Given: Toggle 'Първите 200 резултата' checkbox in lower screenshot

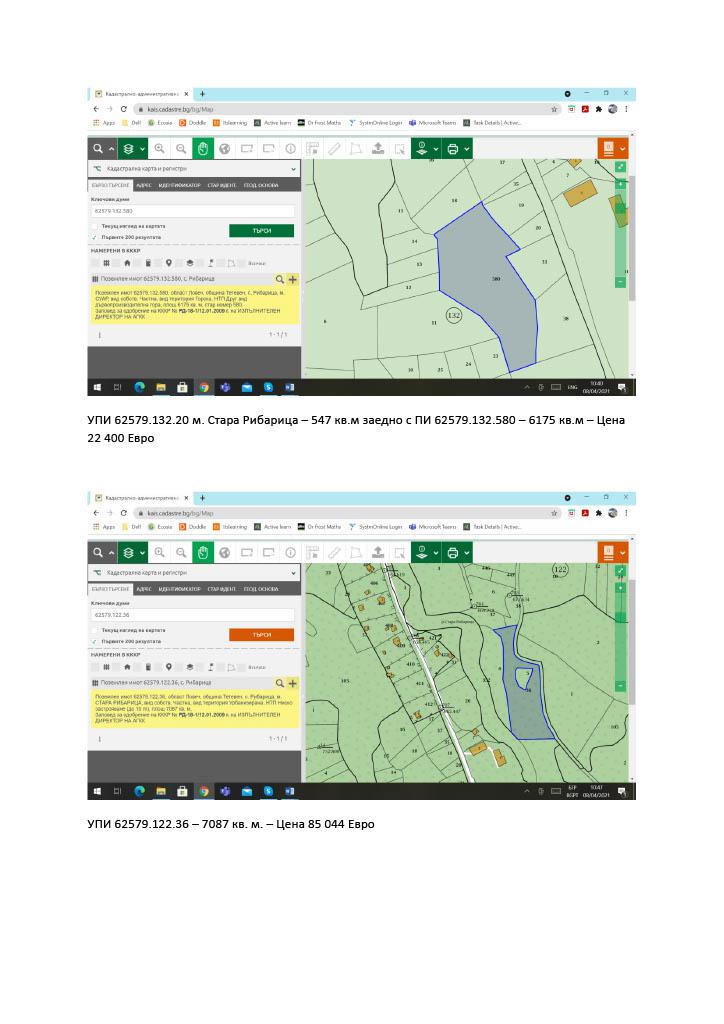Looking at the screenshot, I should click(x=95, y=641).
